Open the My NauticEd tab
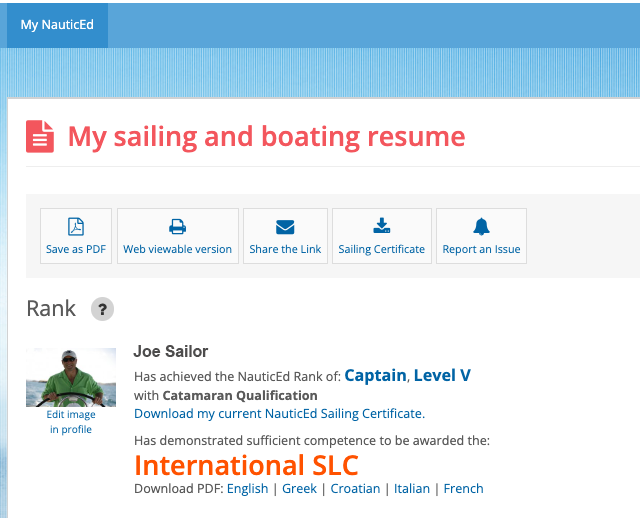The image size is (640, 518). coord(57,25)
